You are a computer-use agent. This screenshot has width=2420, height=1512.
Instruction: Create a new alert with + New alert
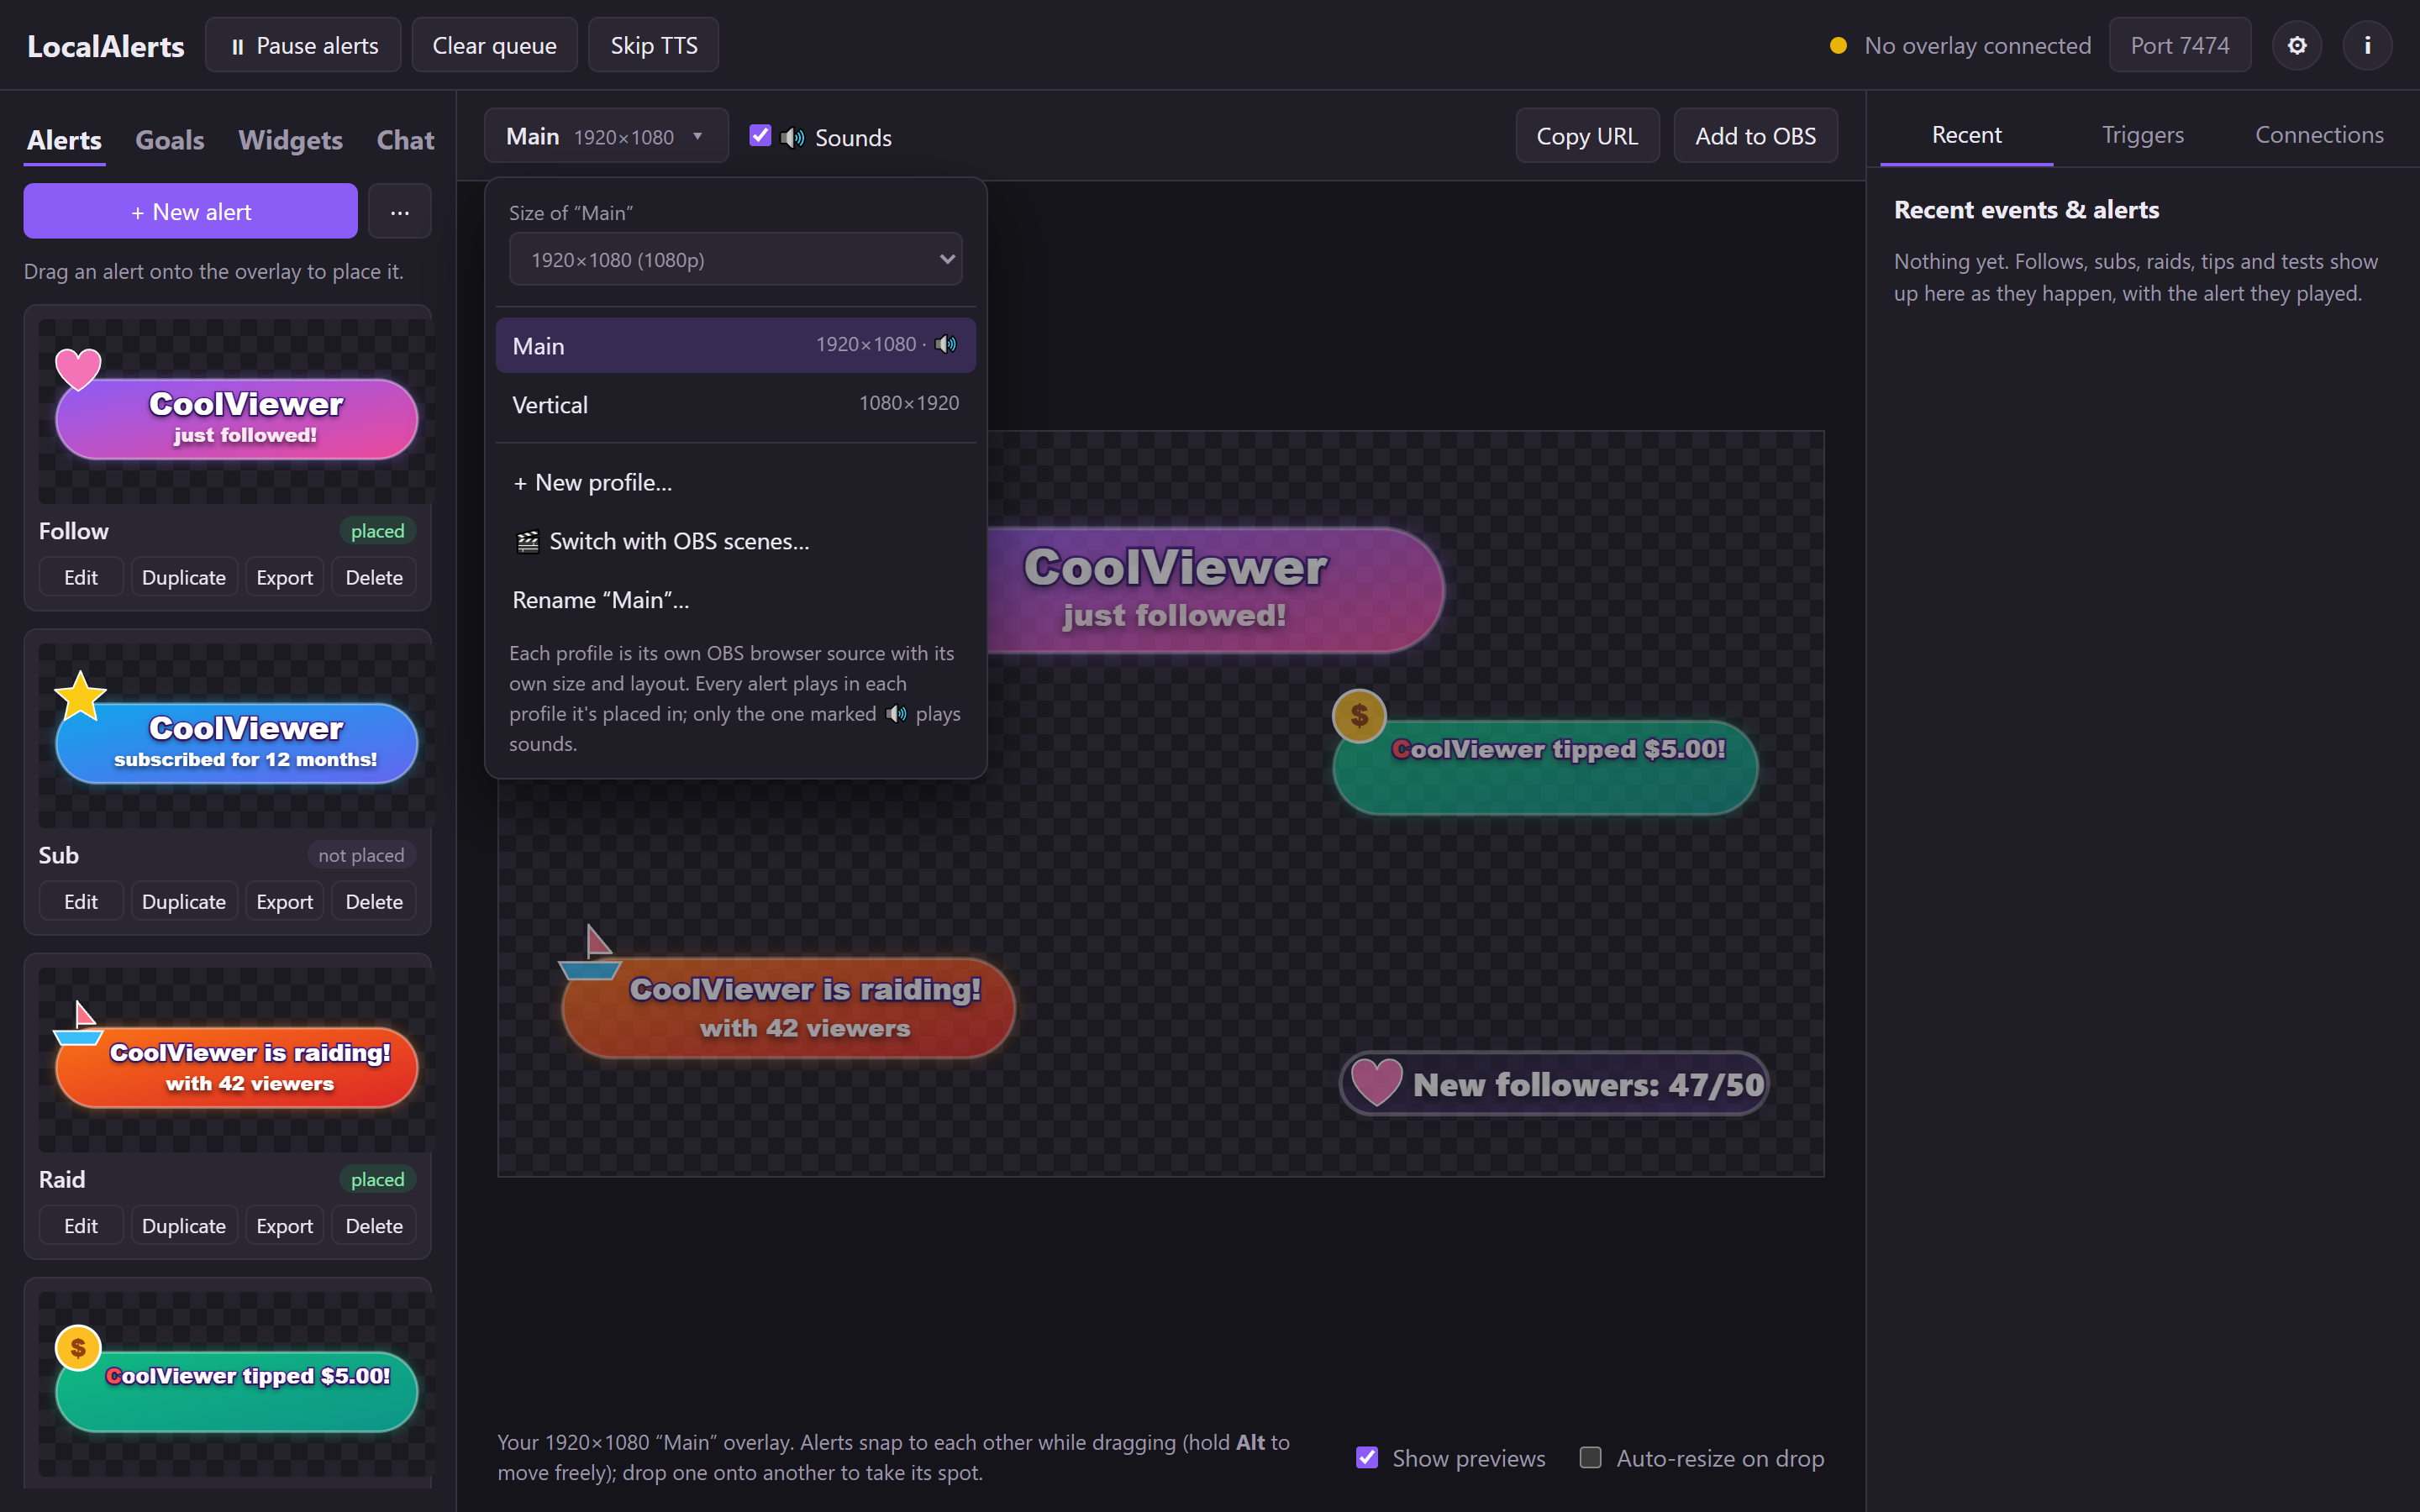[190, 211]
